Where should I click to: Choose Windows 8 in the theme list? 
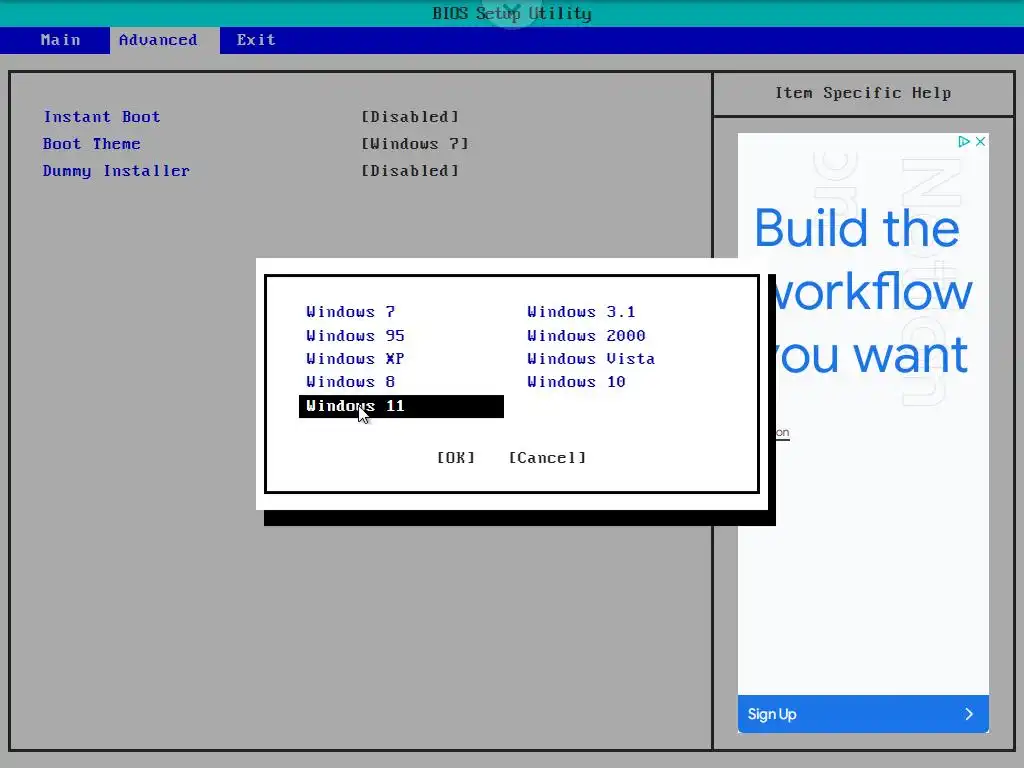351,381
